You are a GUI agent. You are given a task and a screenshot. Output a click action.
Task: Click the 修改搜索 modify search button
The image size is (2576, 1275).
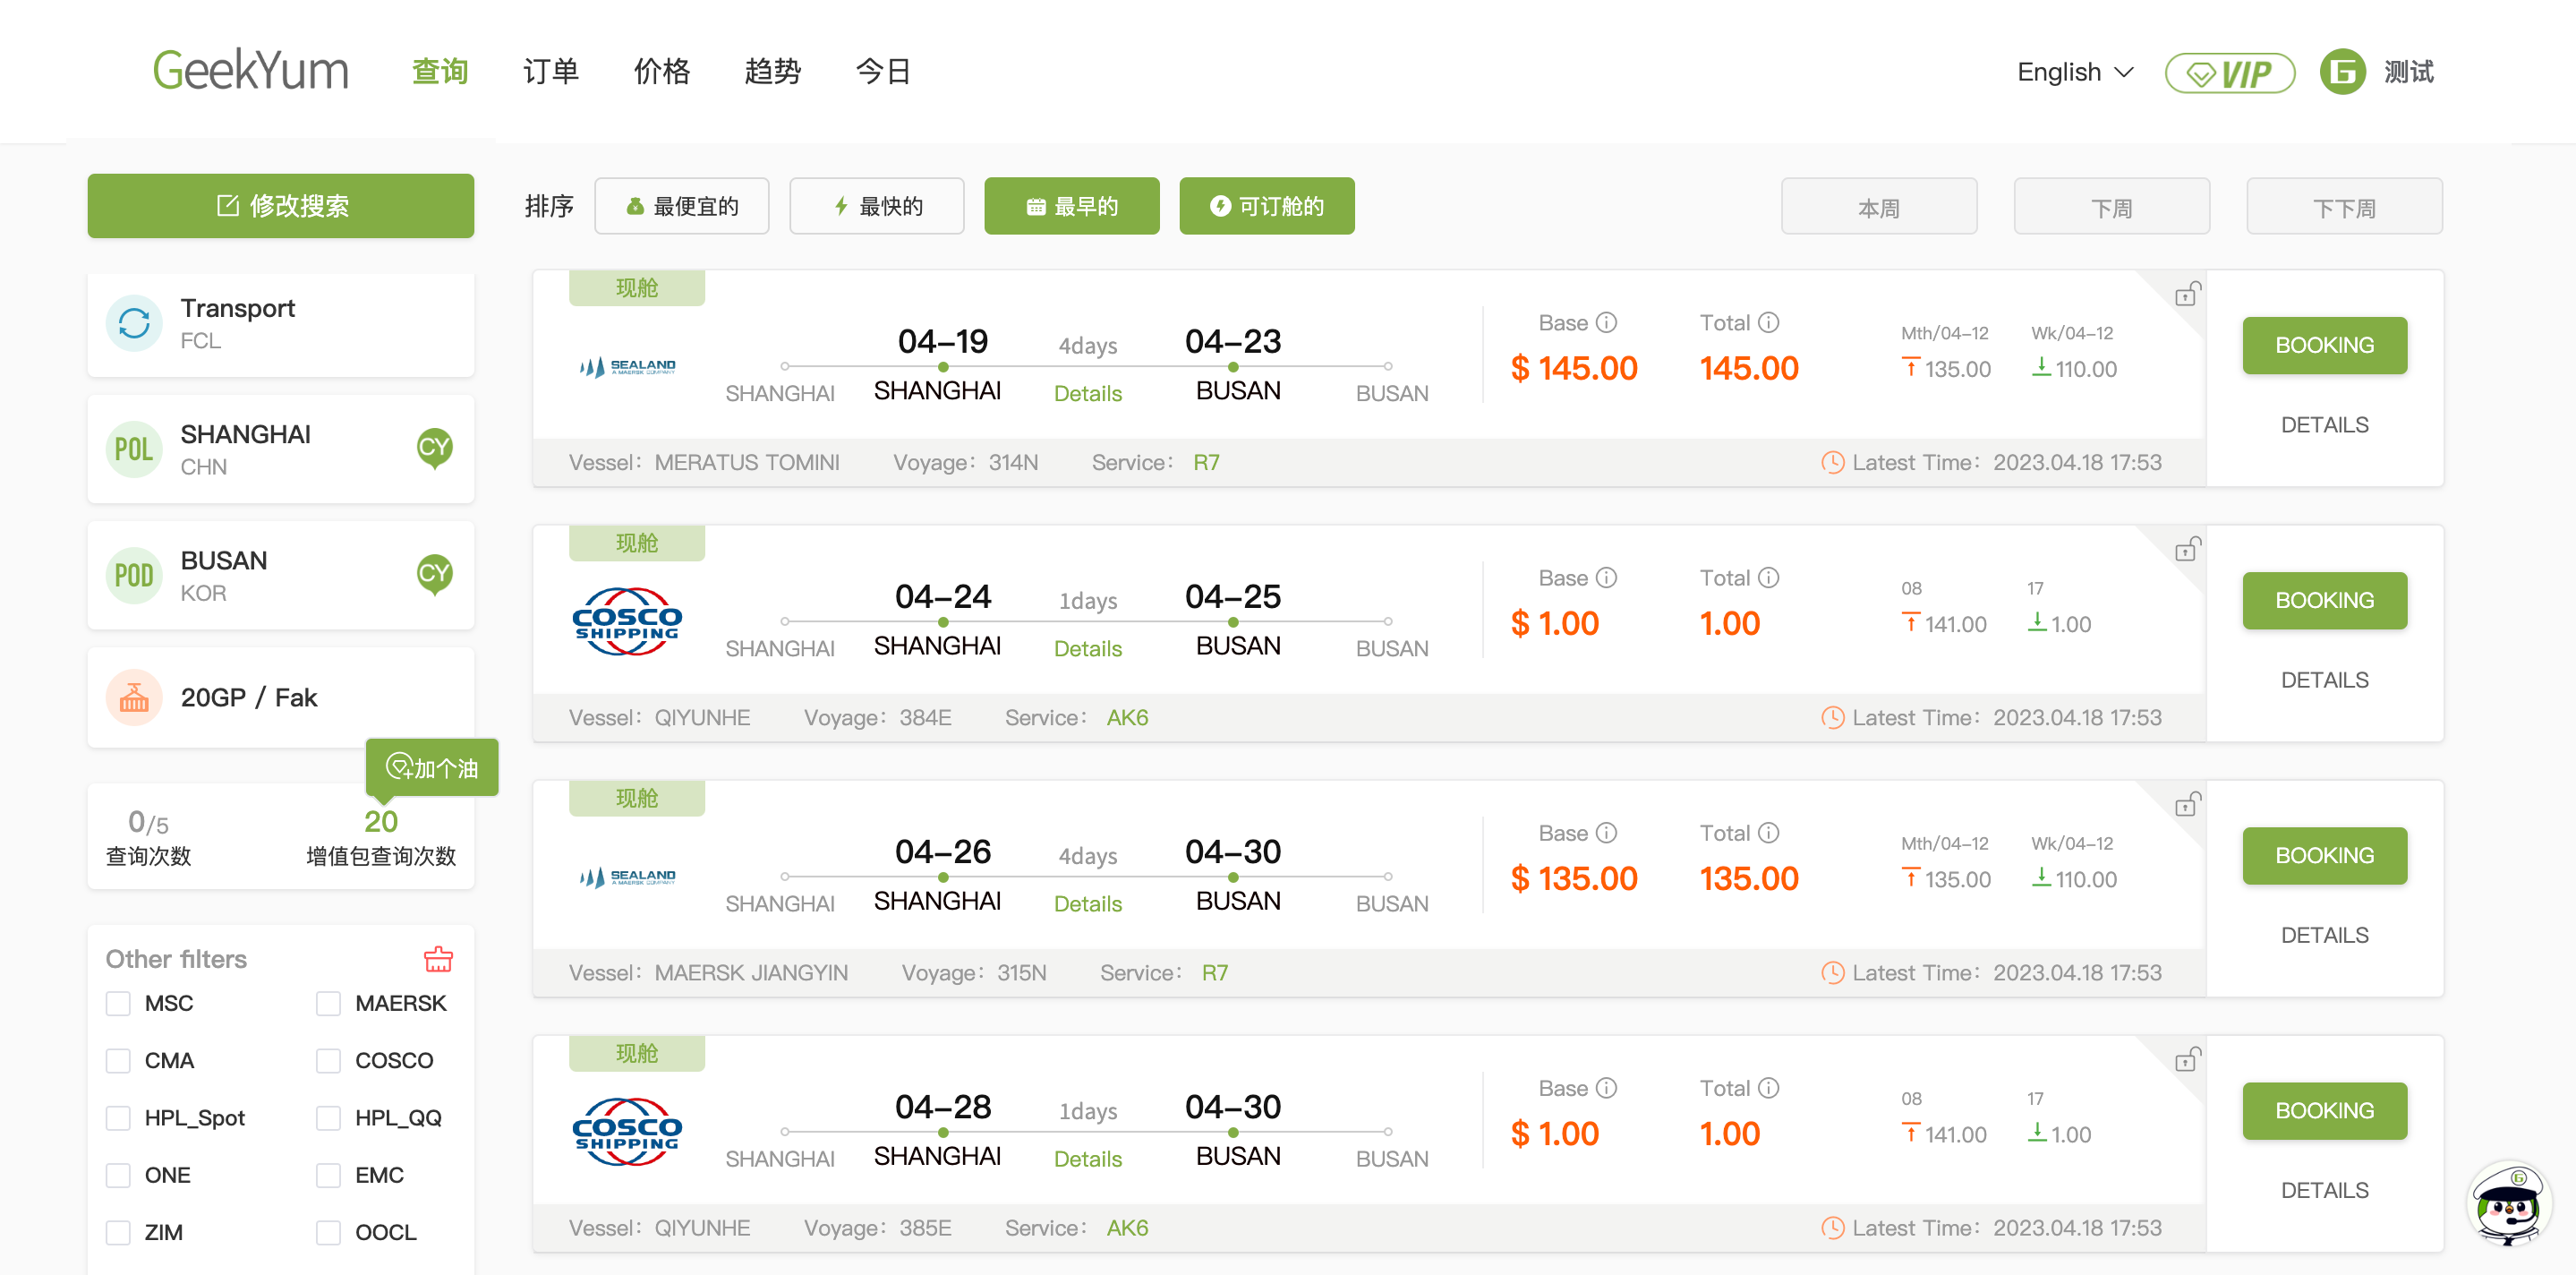pyautogui.click(x=281, y=206)
